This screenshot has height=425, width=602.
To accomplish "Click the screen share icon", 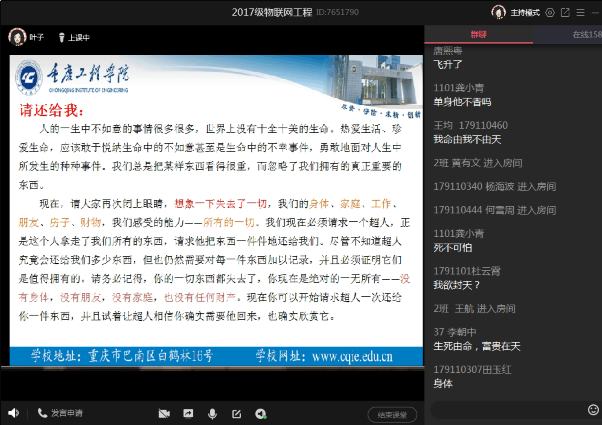I will (188, 413).
